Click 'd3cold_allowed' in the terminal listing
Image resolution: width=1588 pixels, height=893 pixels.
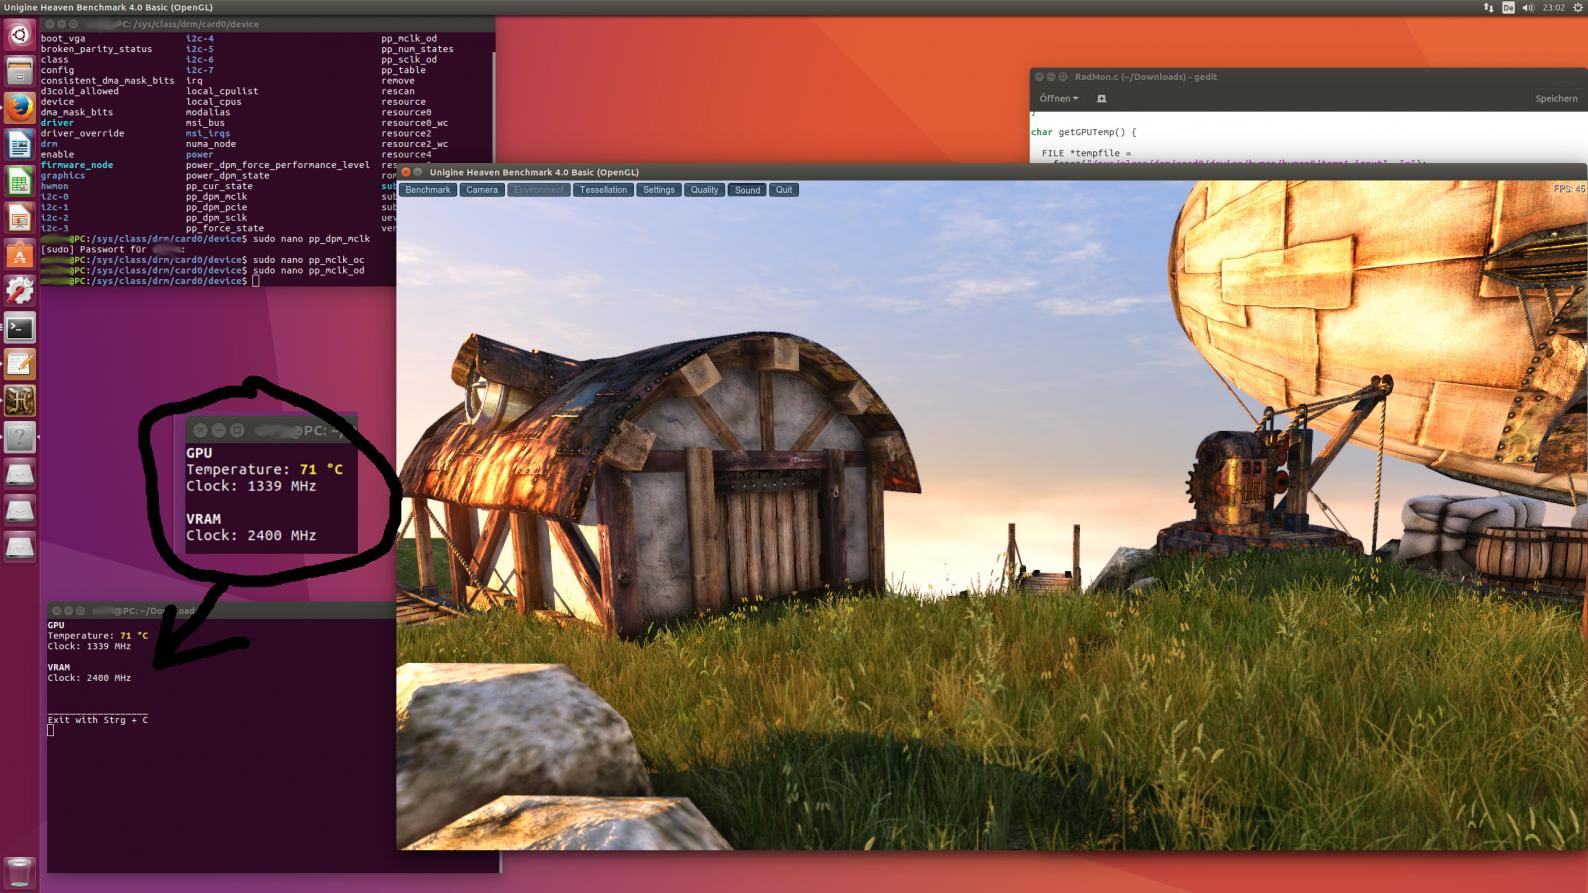pyautogui.click(x=80, y=91)
